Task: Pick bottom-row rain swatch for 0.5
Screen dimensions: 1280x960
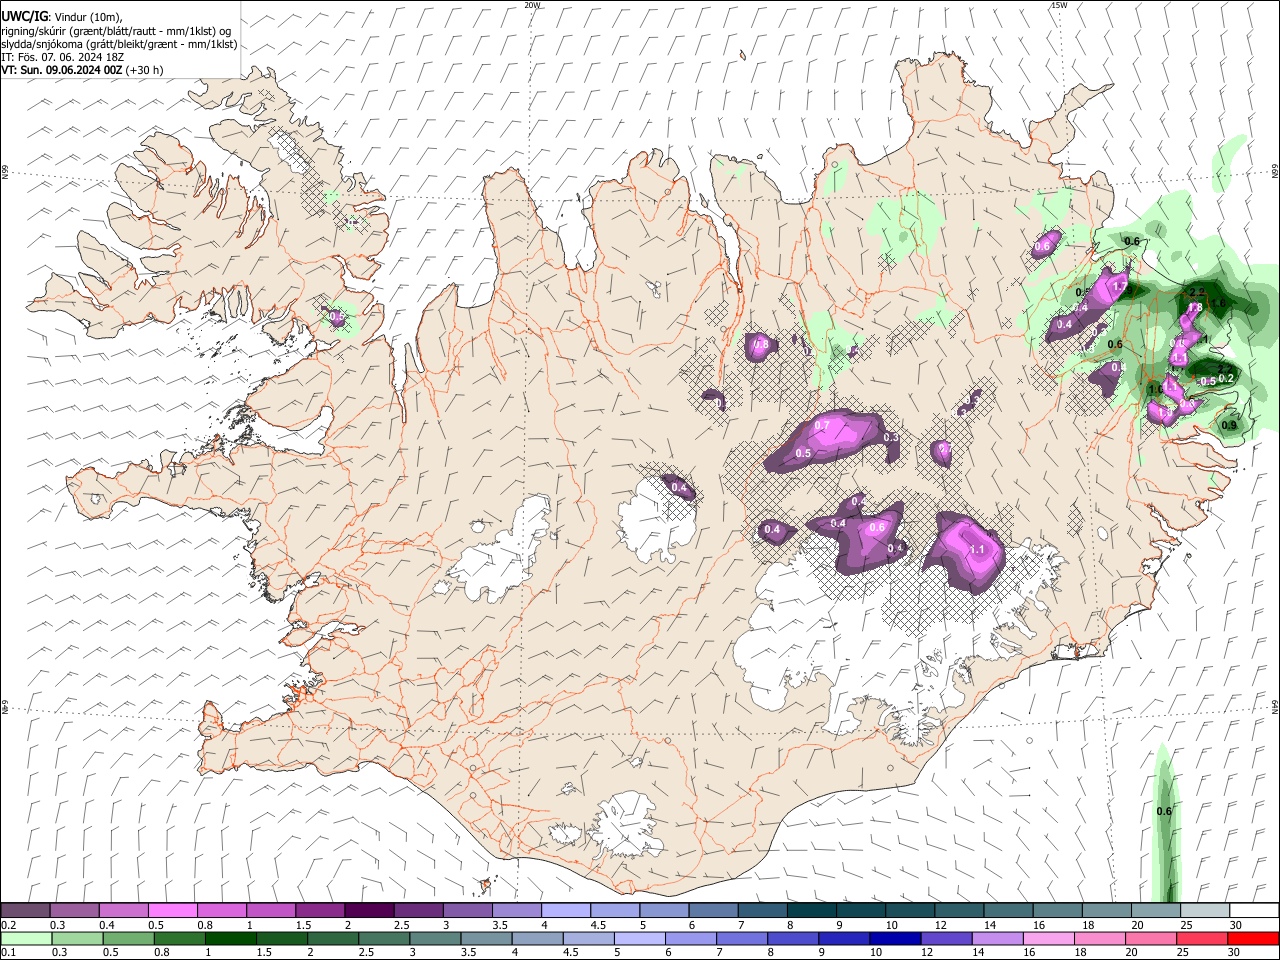Action: point(128,939)
